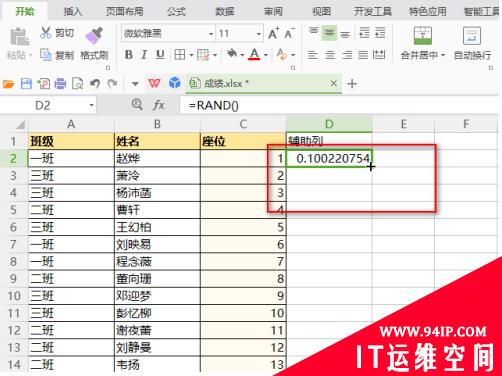Screen dimensions: 502x376
Task: Undo the last action
Action: (95, 83)
